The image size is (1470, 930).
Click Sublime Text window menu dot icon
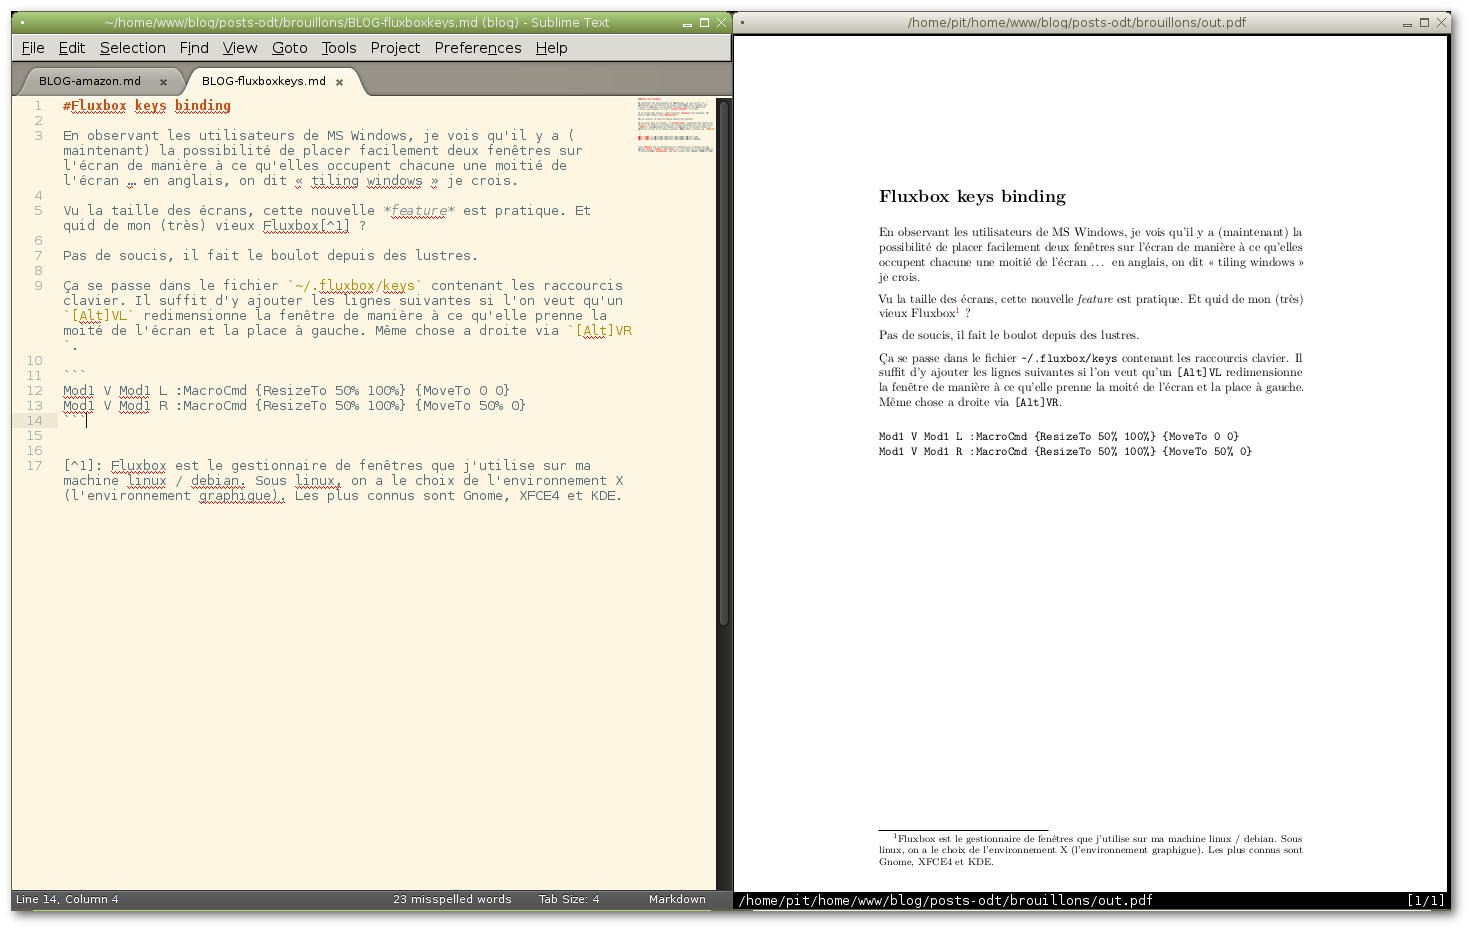[x=22, y=22]
